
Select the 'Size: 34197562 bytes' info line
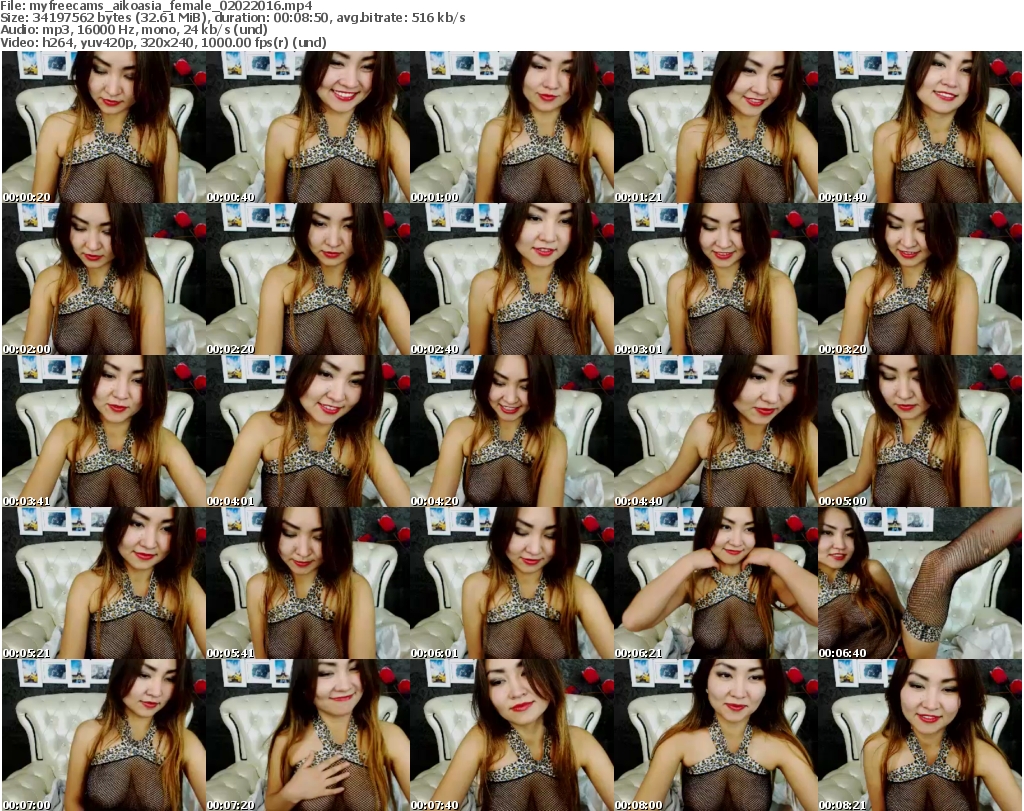tap(232, 18)
